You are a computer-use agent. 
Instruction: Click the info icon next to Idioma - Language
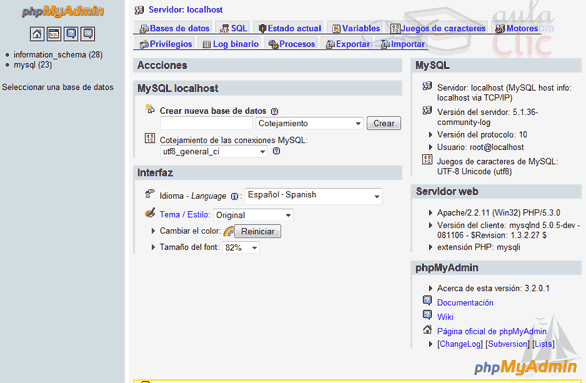pos(234,197)
